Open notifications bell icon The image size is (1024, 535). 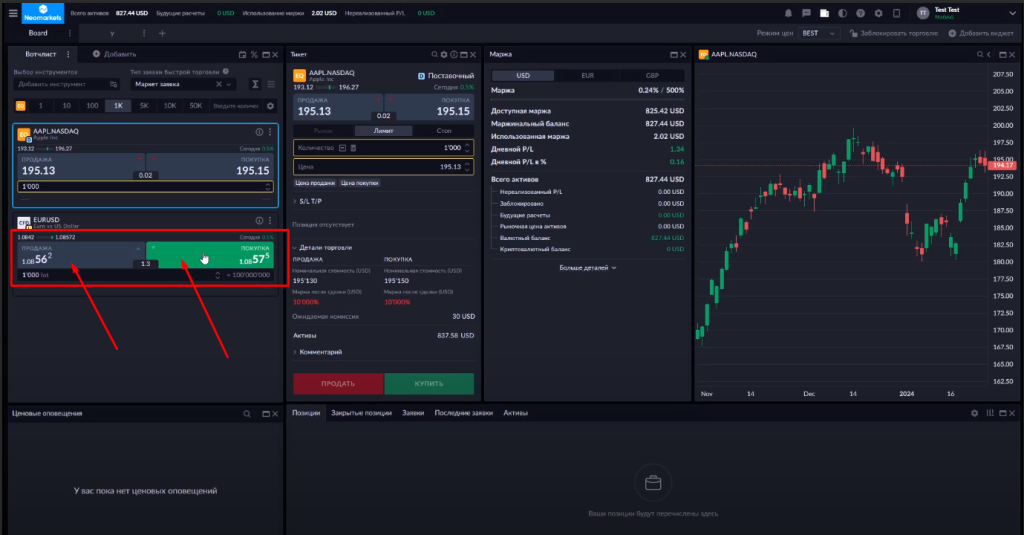[788, 13]
